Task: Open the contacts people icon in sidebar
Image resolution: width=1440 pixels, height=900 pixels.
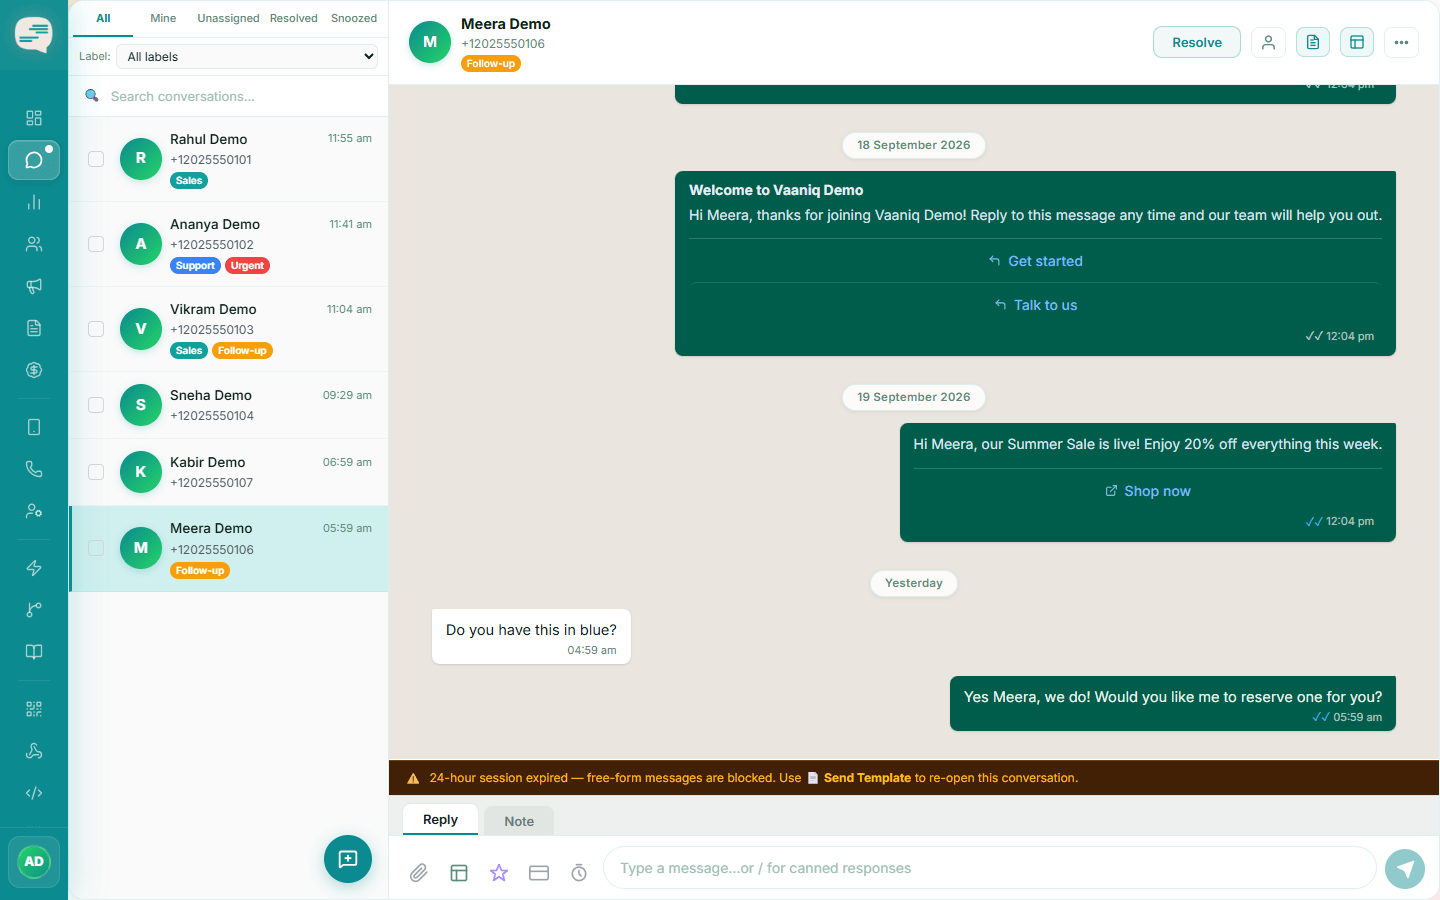Action: (34, 244)
